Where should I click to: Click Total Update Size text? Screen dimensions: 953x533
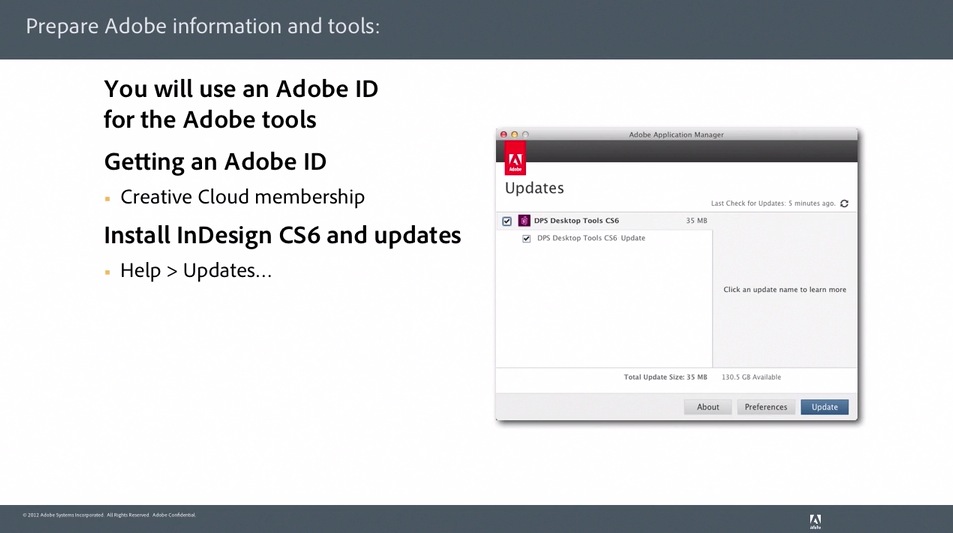[x=666, y=377]
